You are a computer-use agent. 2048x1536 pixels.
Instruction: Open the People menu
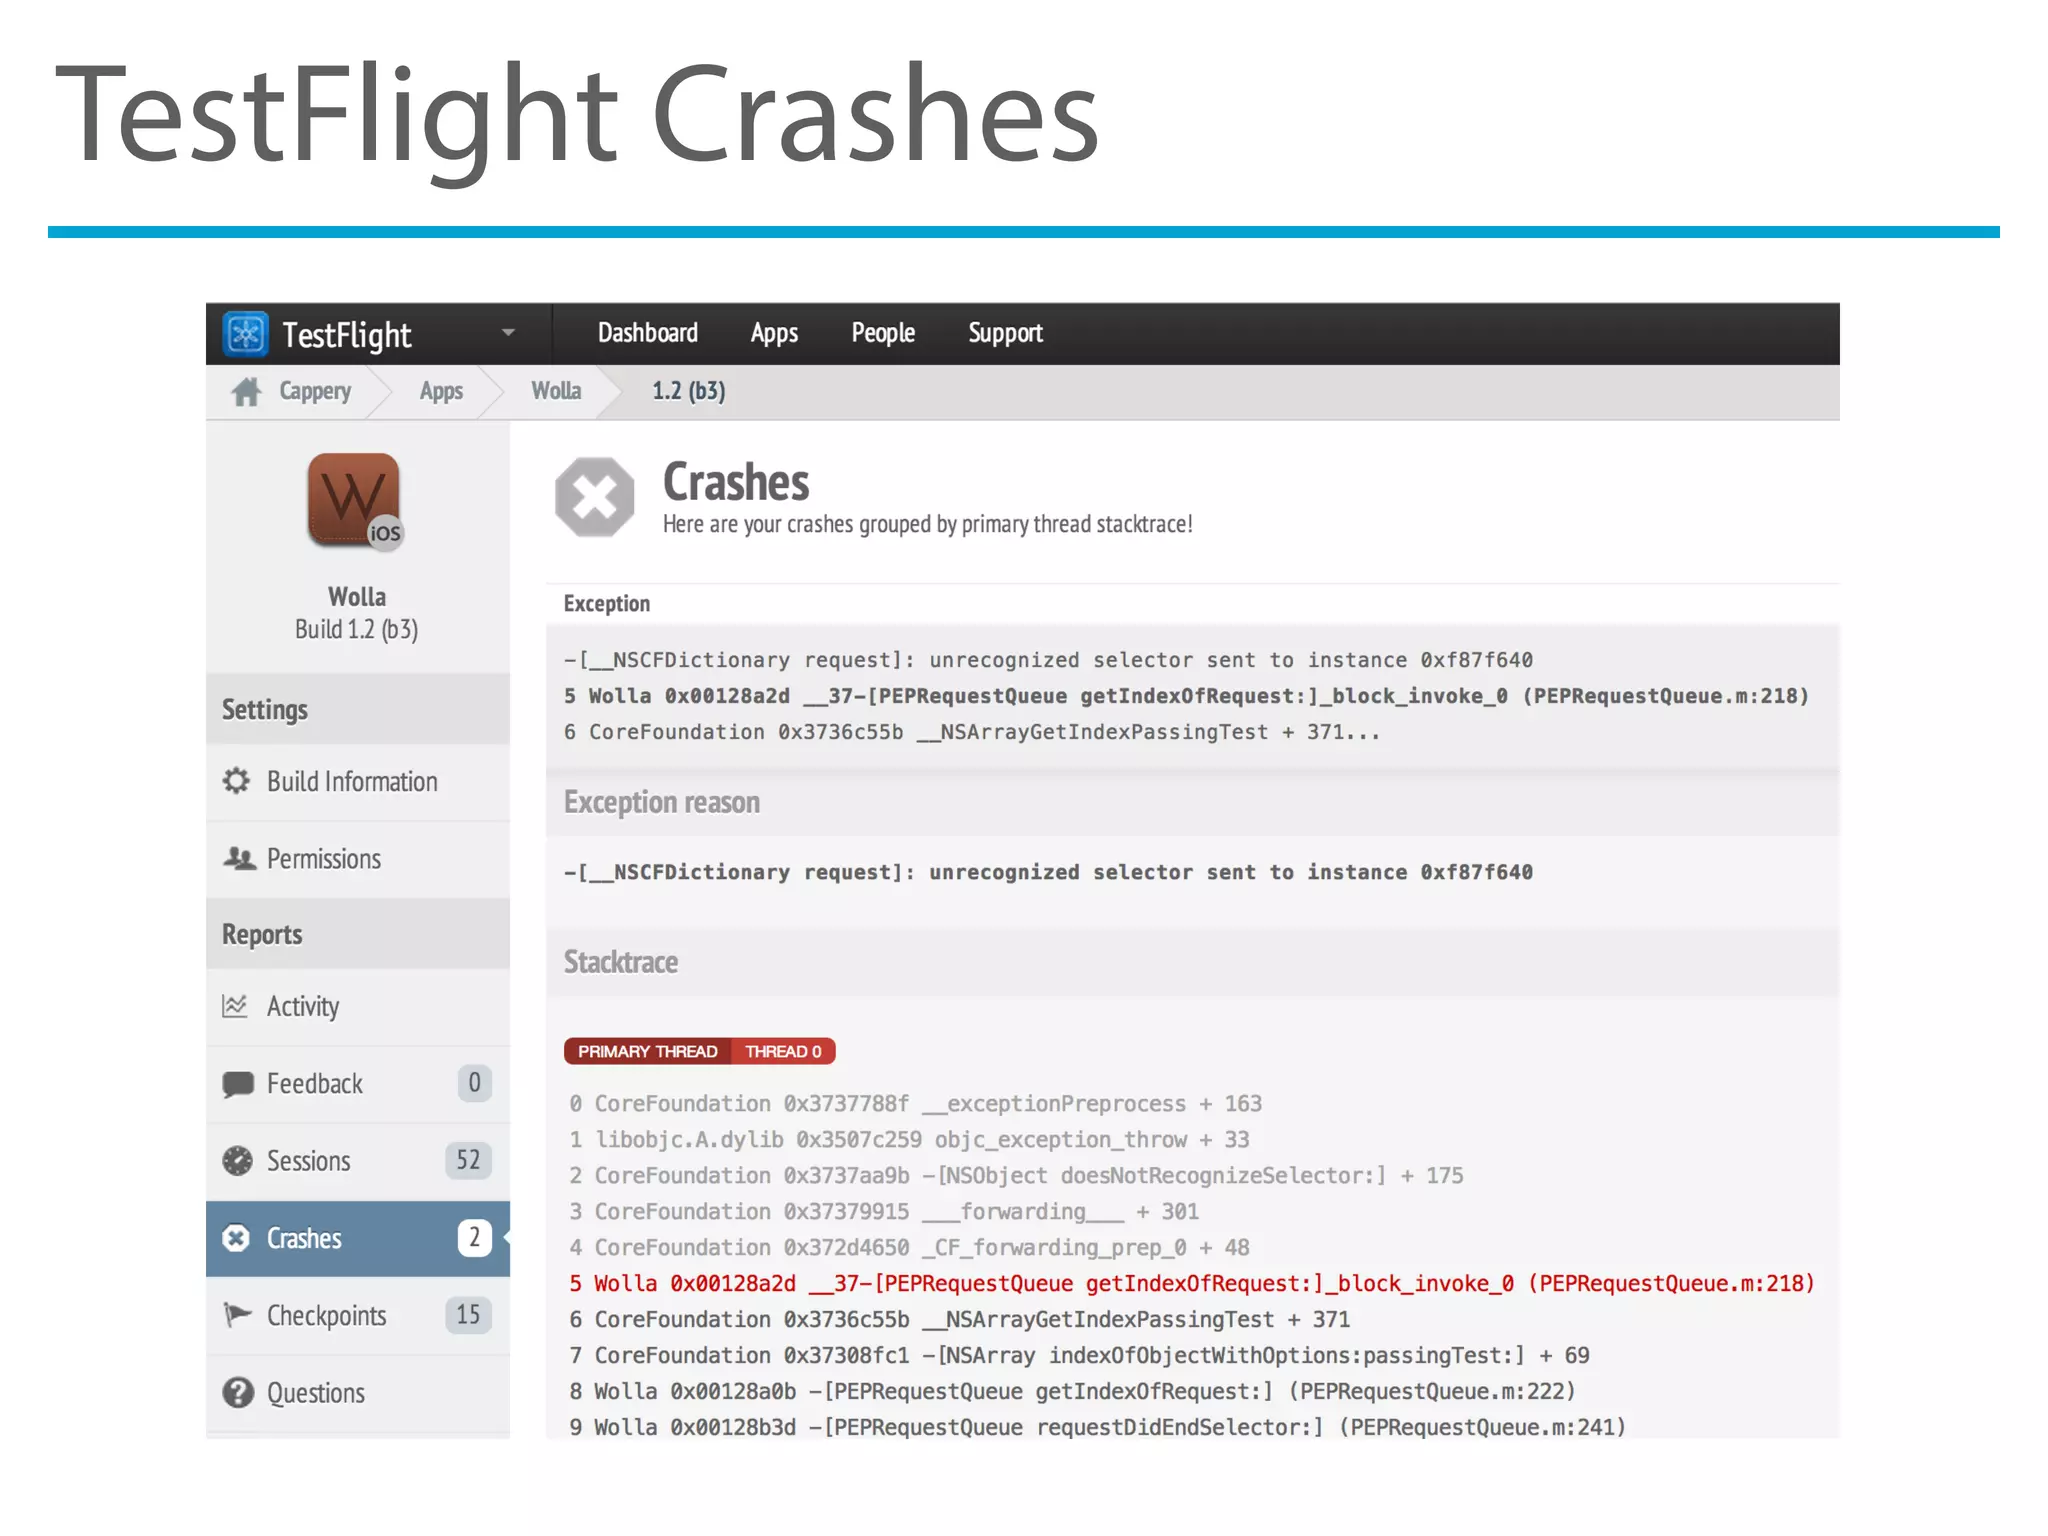[x=883, y=333]
